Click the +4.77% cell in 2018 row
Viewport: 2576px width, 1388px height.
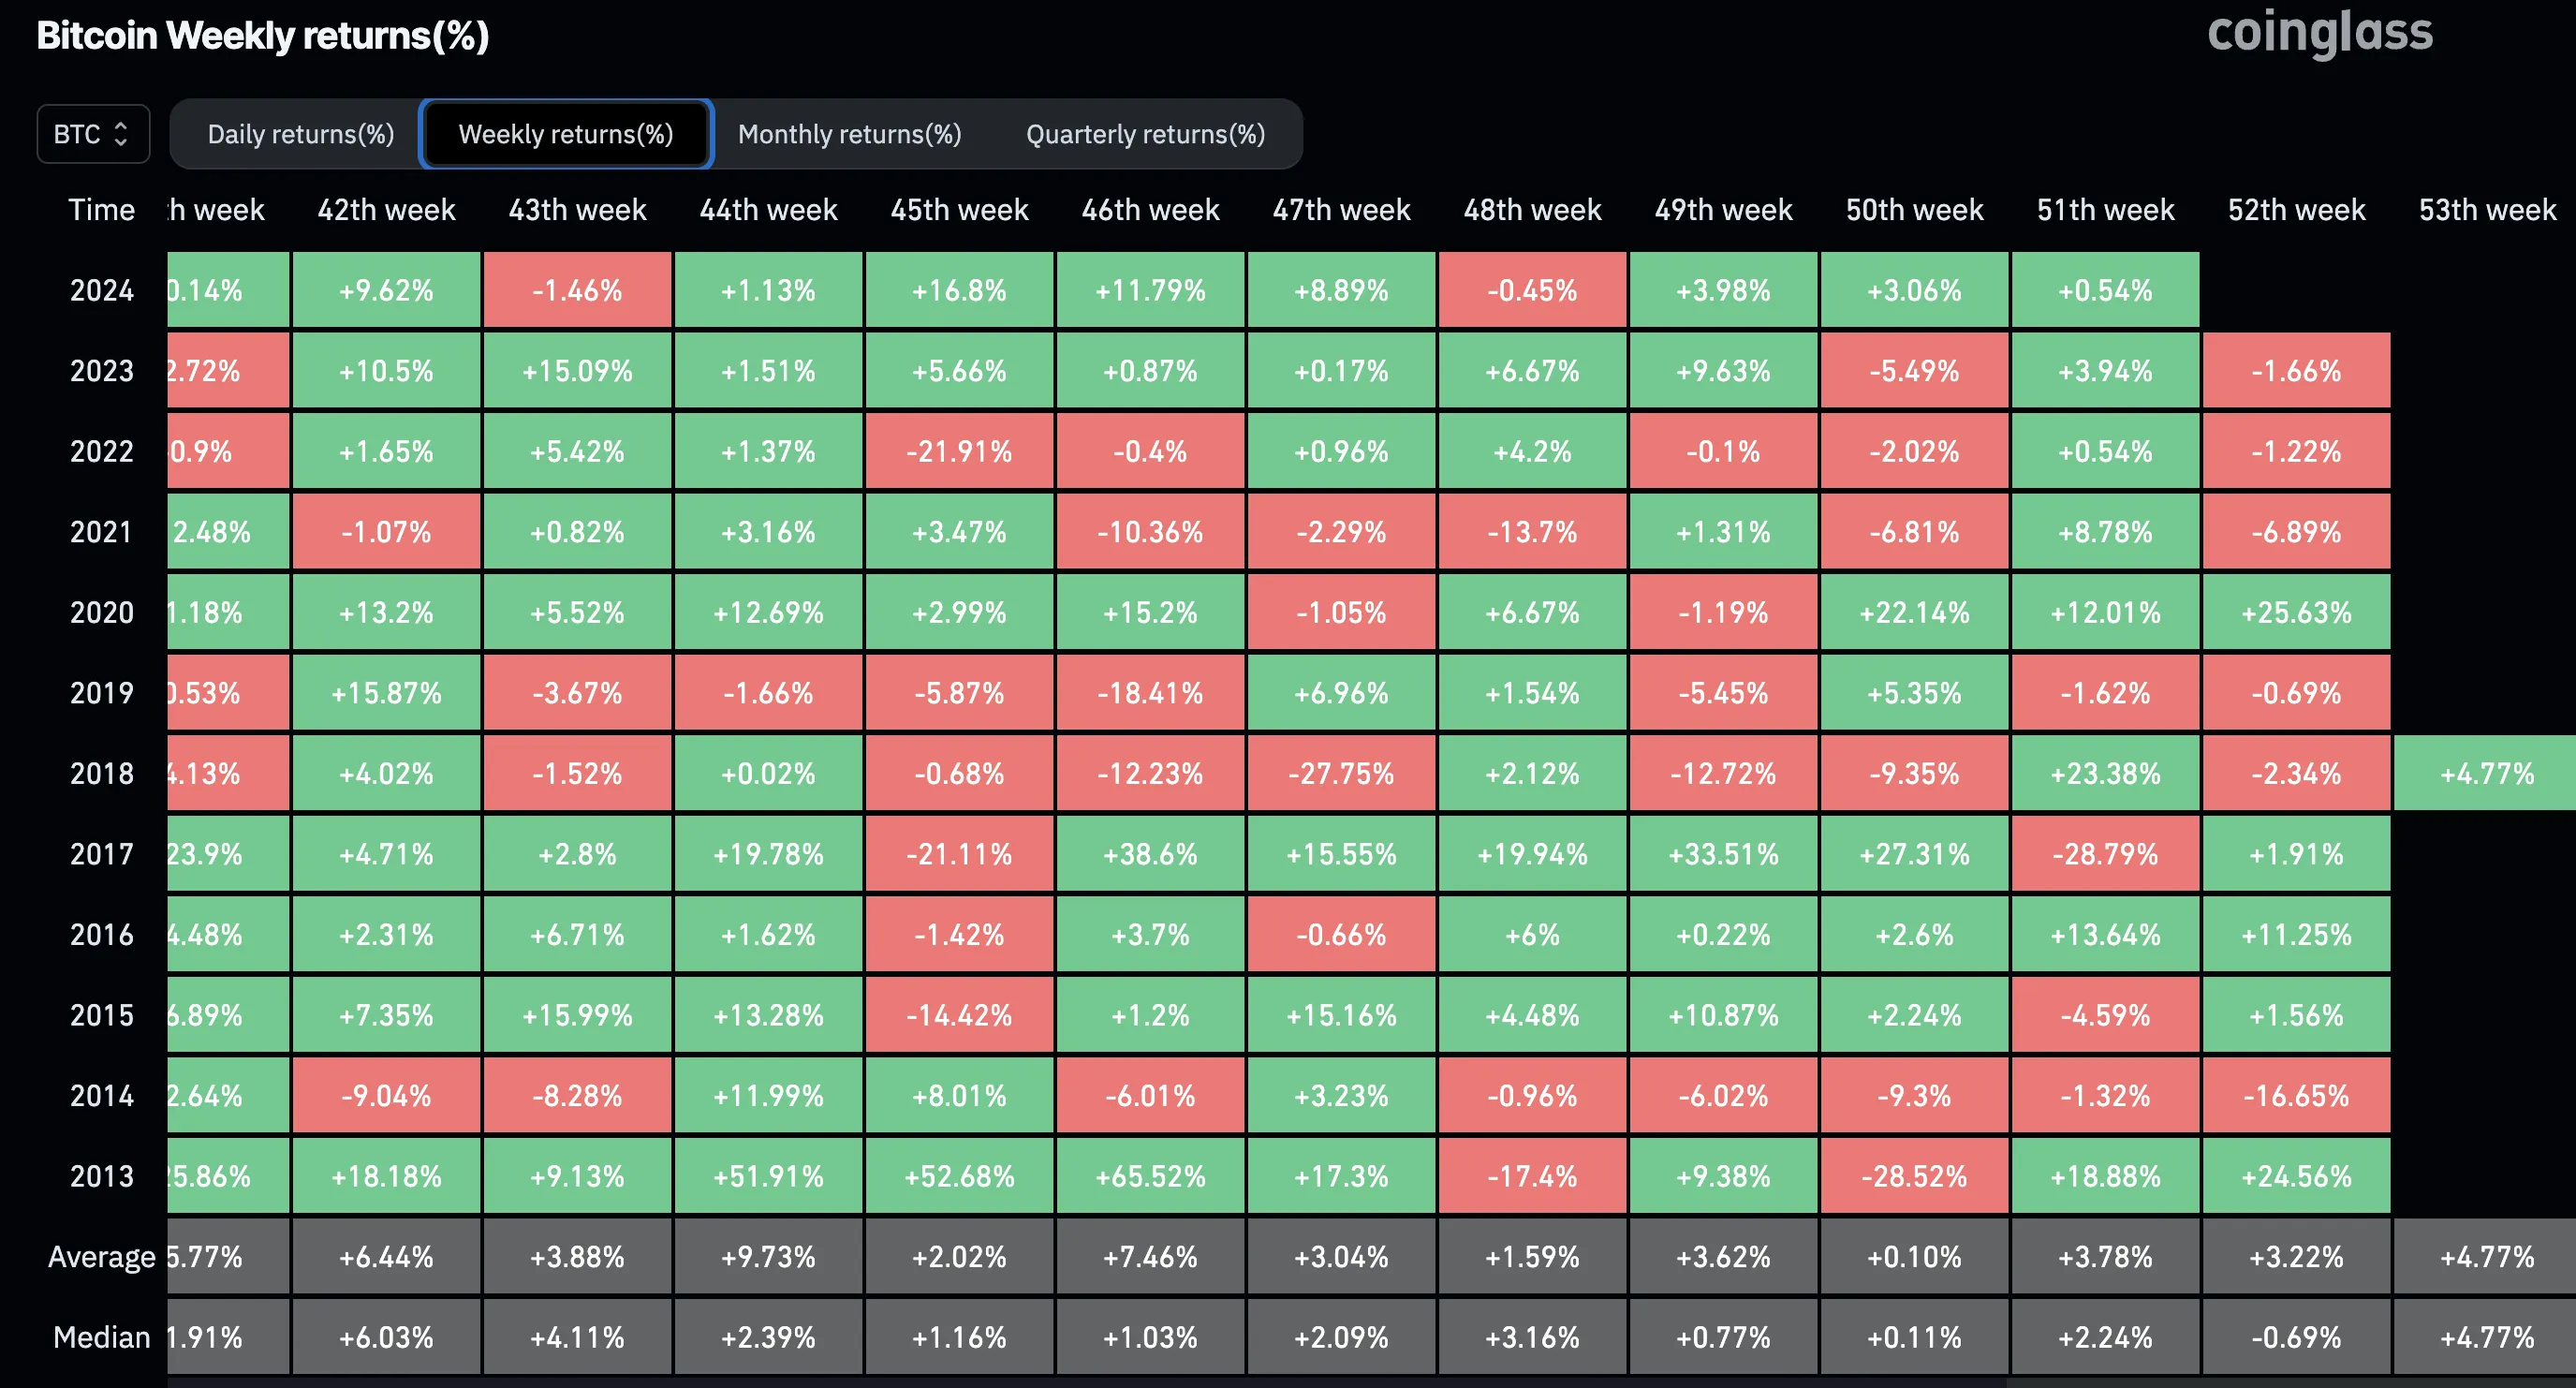tap(2486, 774)
